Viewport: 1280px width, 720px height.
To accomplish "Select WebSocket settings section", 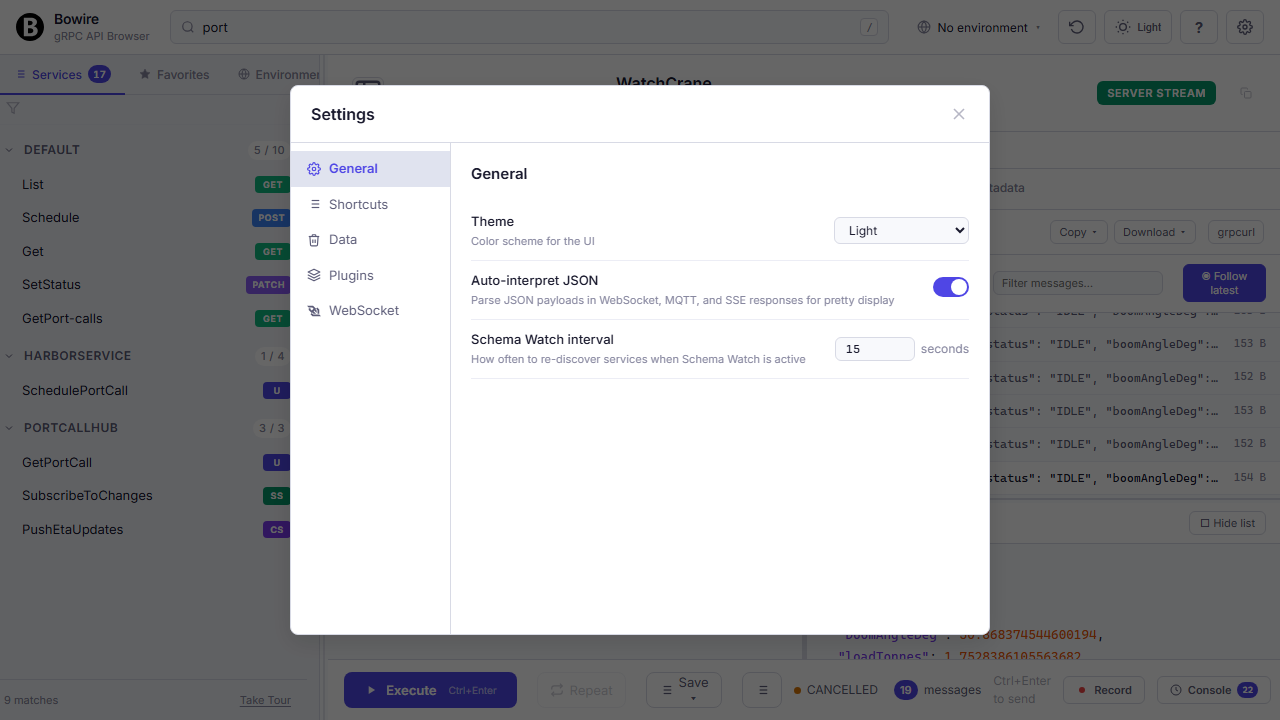I will pos(370,311).
